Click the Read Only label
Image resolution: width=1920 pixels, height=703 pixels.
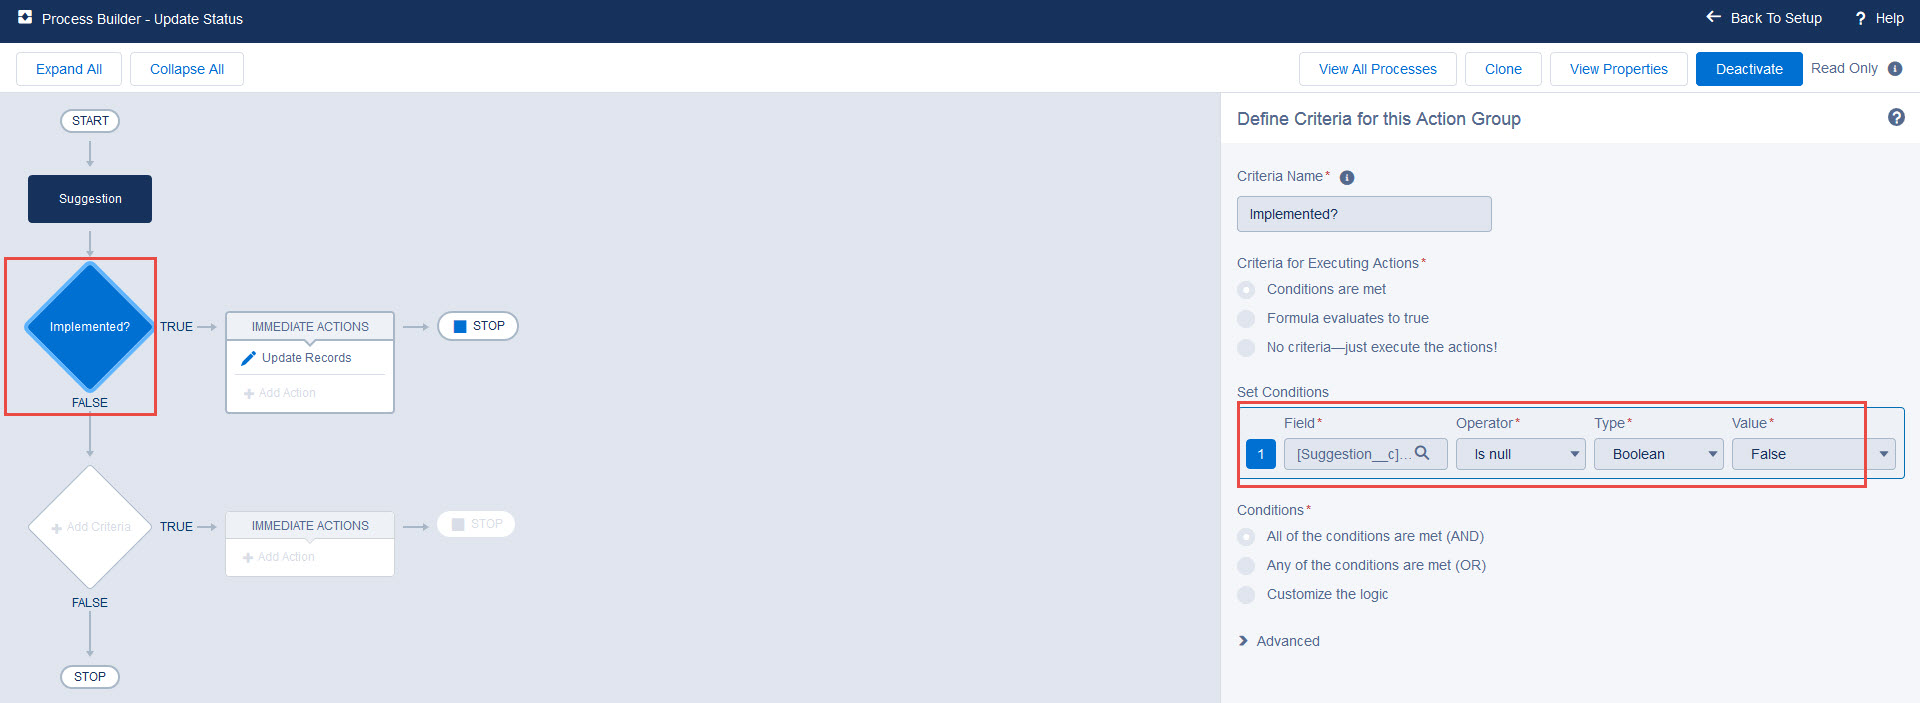[1844, 68]
